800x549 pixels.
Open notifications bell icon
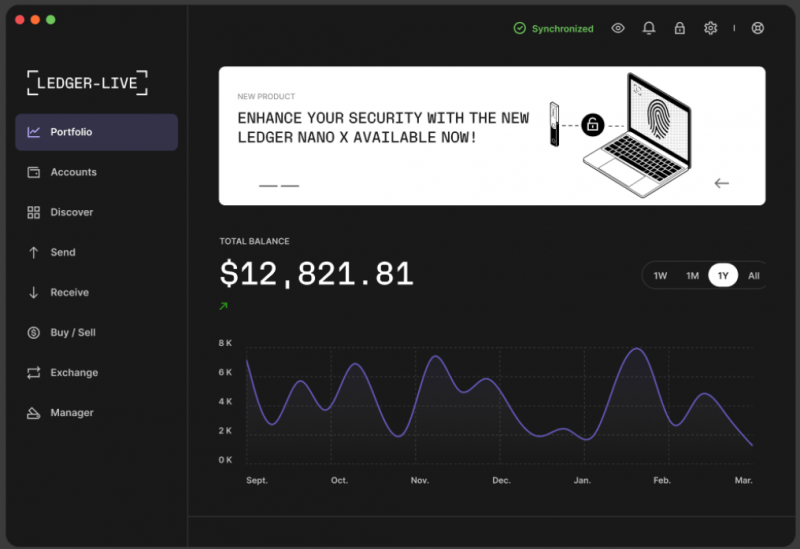click(648, 28)
